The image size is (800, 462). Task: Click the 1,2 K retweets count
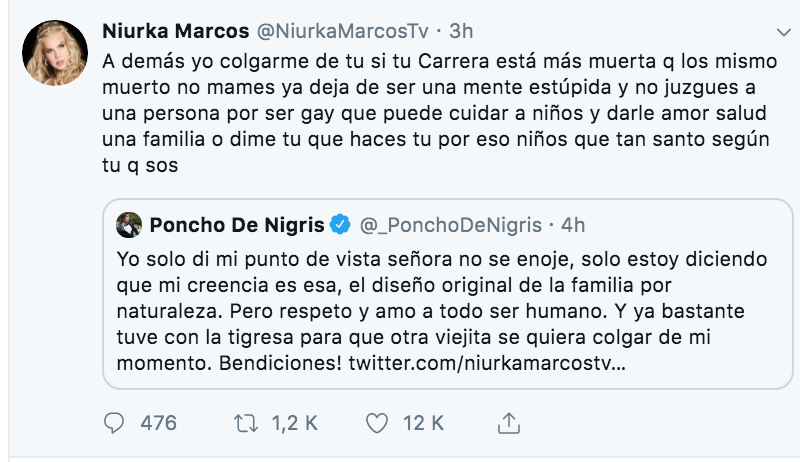pos(294,423)
